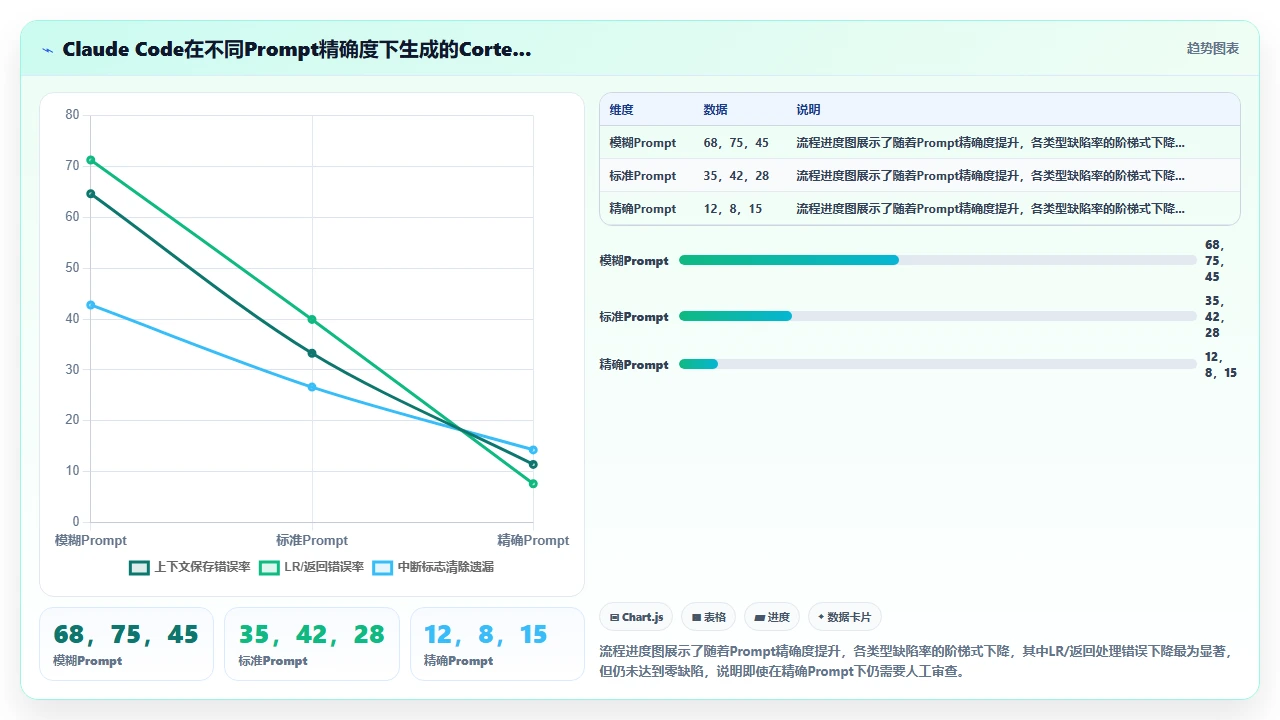Image resolution: width=1280 pixels, height=720 pixels.
Task: Select the 进度 tag chip
Action: [x=772, y=617]
